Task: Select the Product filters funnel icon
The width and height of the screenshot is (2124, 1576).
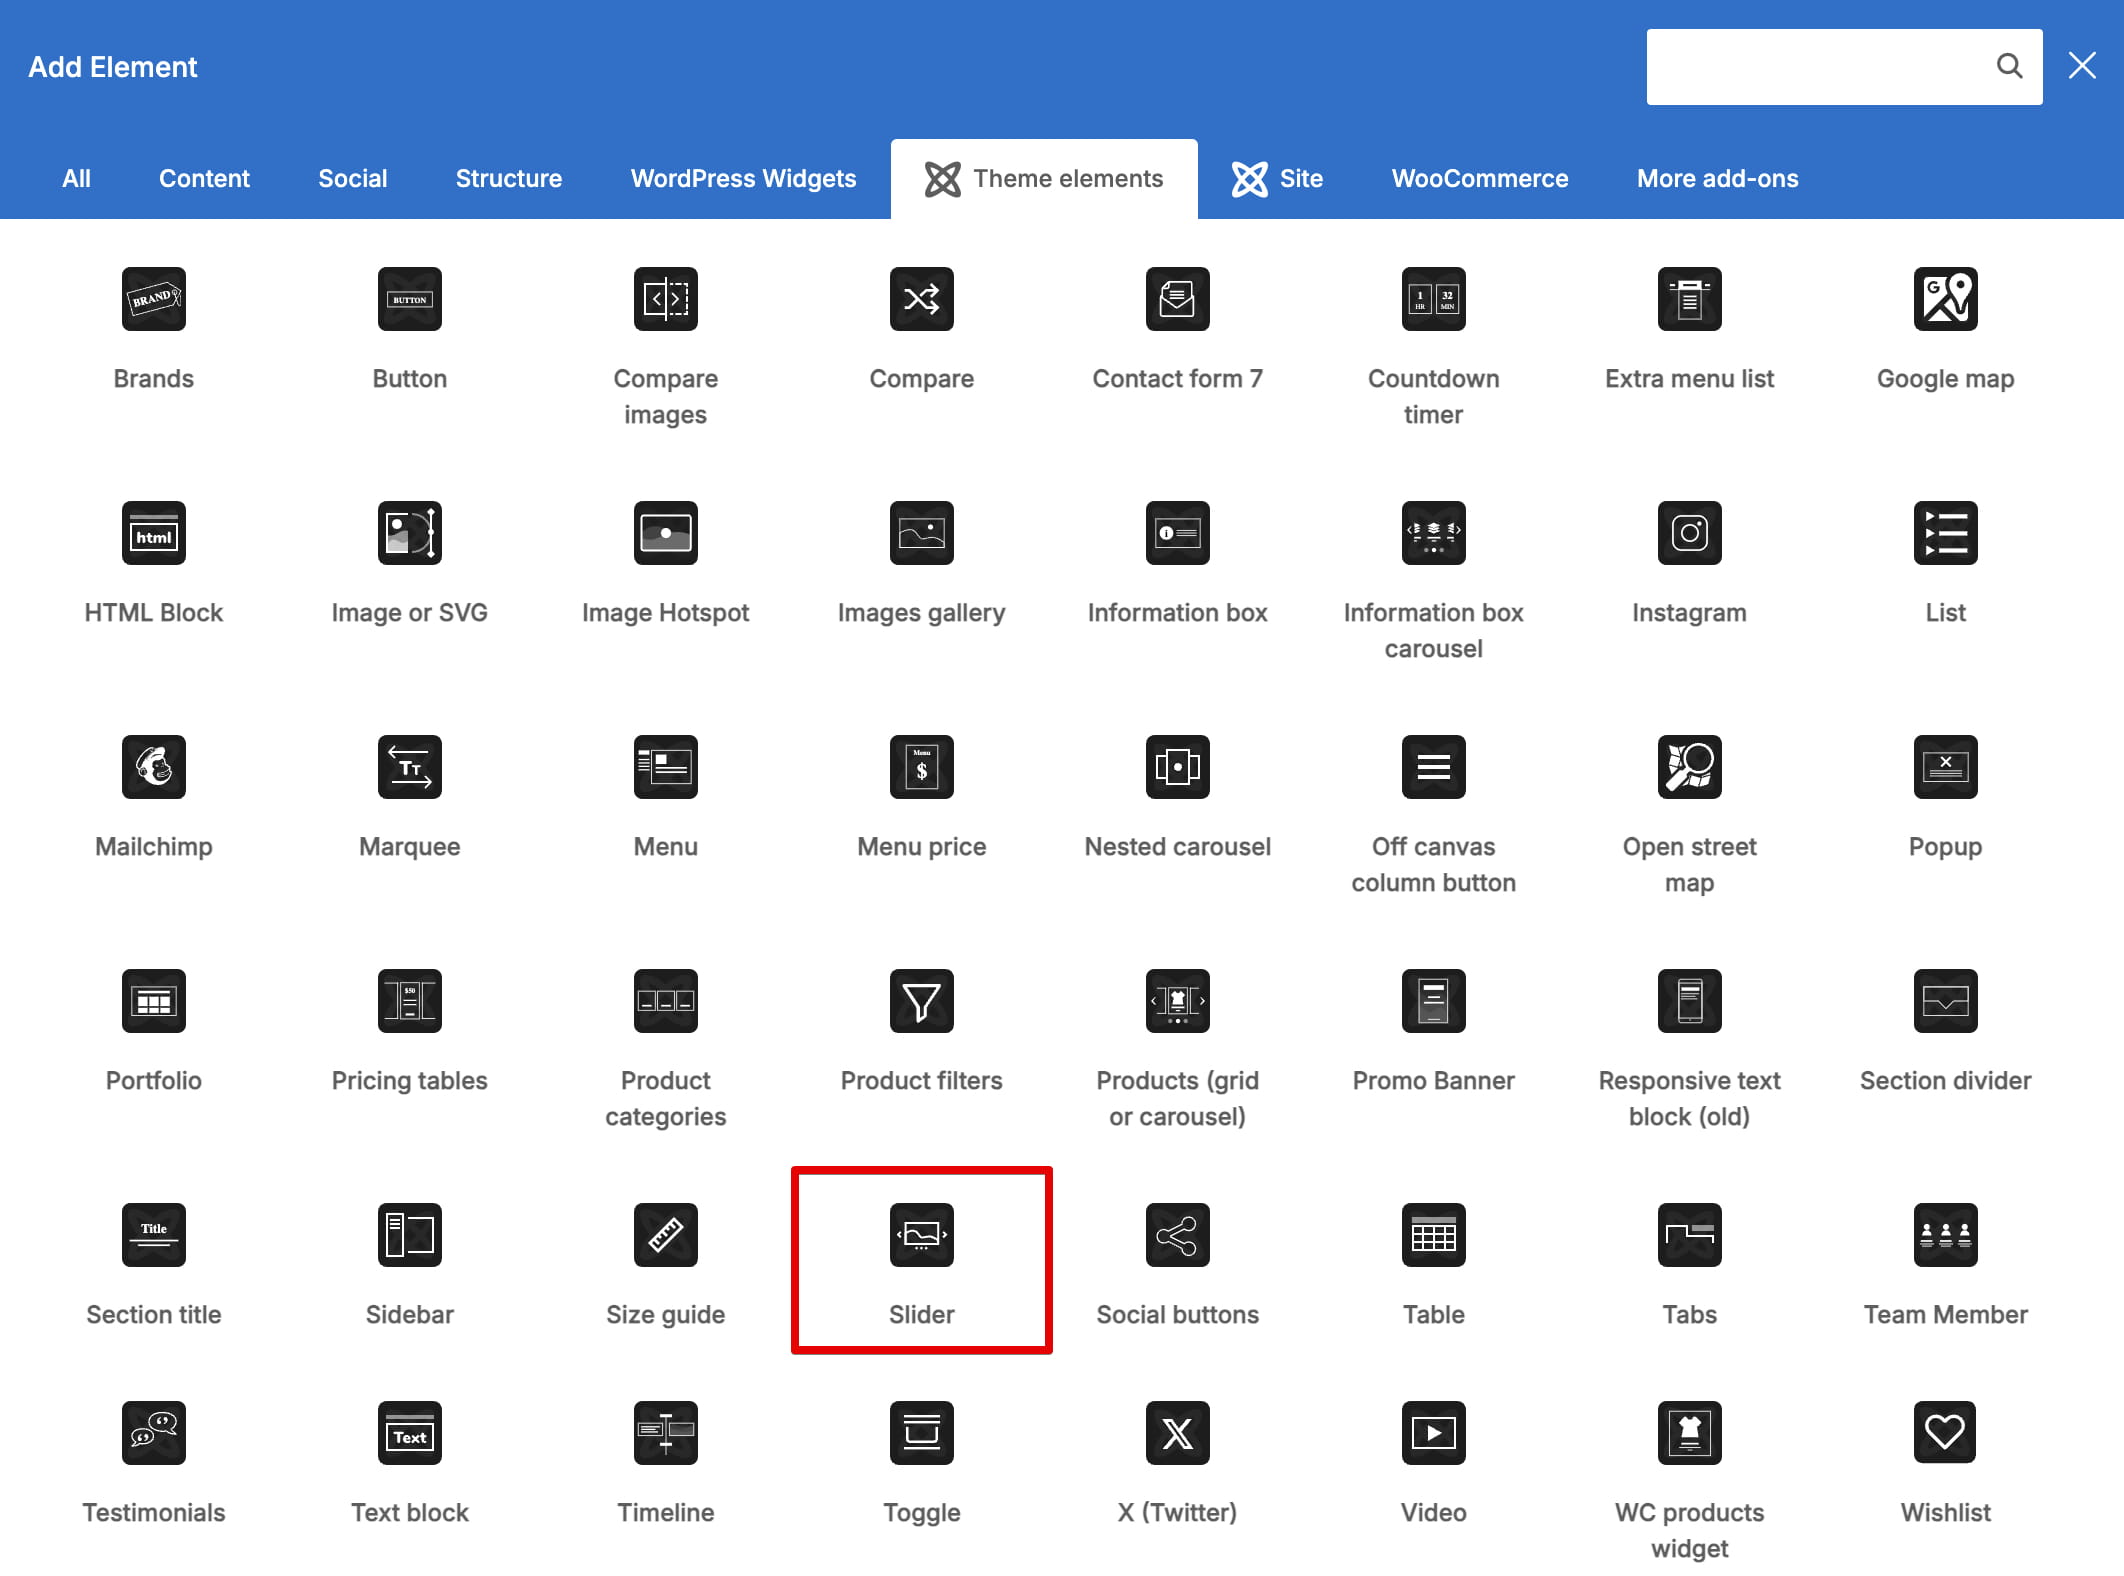Action: pos(921,1000)
